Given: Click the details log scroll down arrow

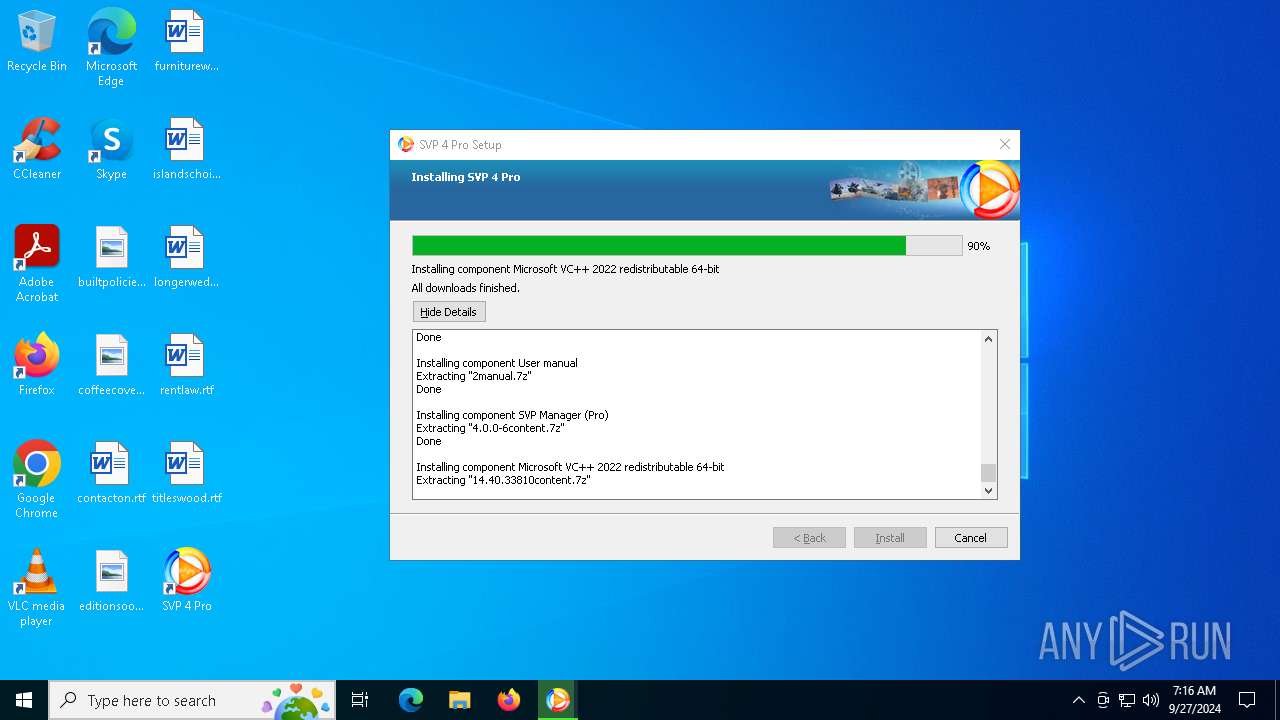Looking at the screenshot, I should [988, 490].
